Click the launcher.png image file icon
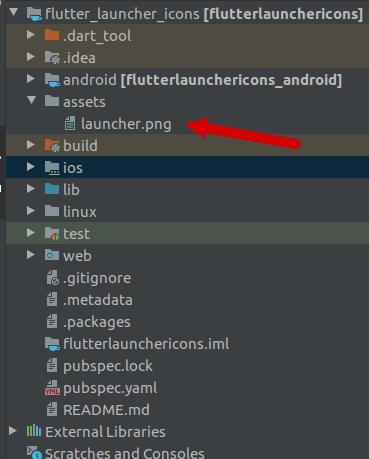Viewport: 369px width, 459px height. coord(70,123)
